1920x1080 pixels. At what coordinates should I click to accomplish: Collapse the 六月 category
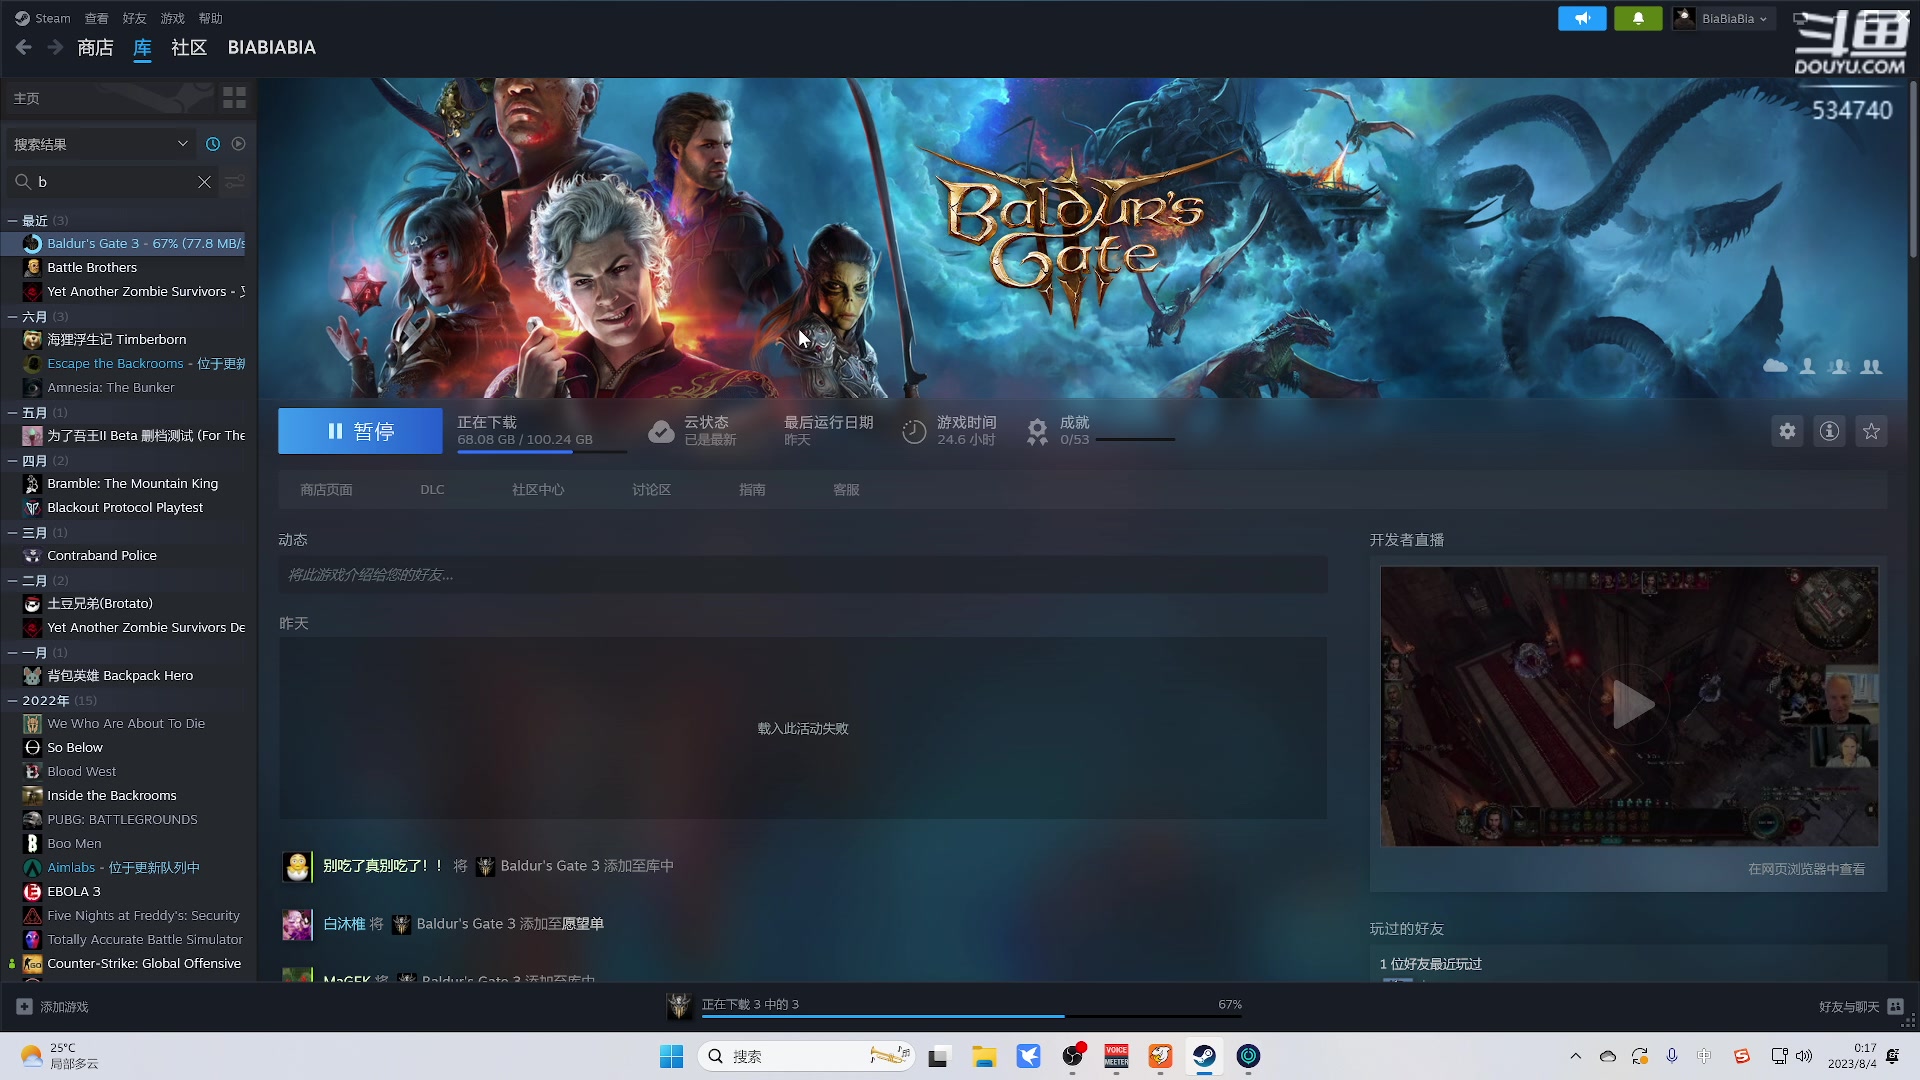(x=12, y=317)
